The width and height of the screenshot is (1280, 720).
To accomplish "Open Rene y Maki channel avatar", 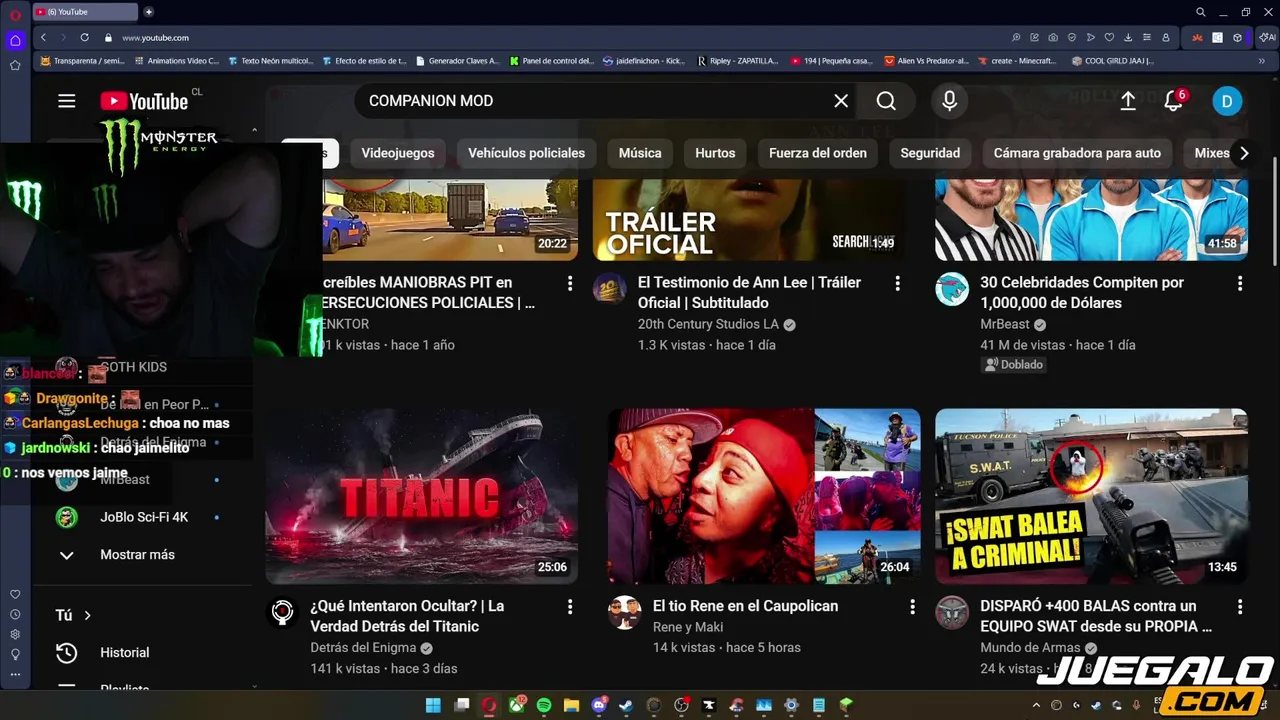I will [625, 612].
